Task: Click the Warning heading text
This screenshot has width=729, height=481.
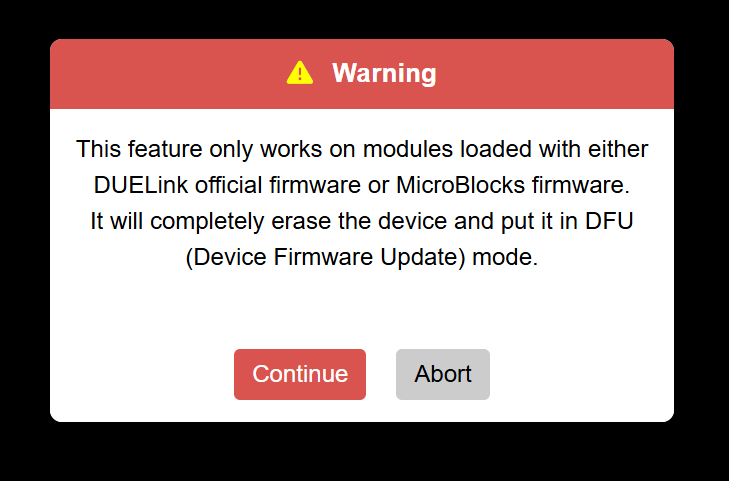Action: point(384,73)
